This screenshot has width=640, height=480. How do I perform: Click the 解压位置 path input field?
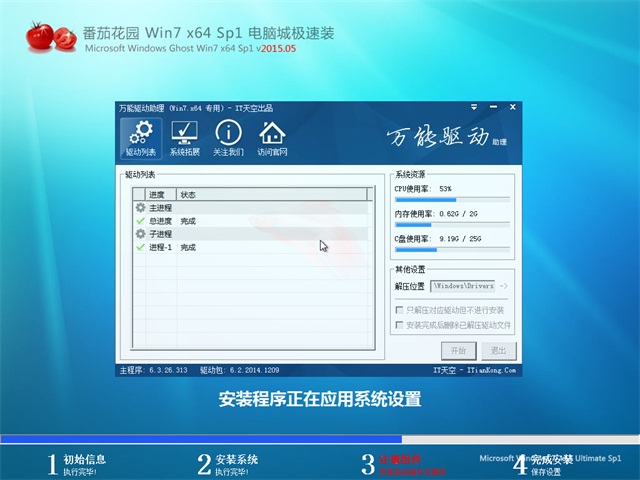[x=463, y=286]
